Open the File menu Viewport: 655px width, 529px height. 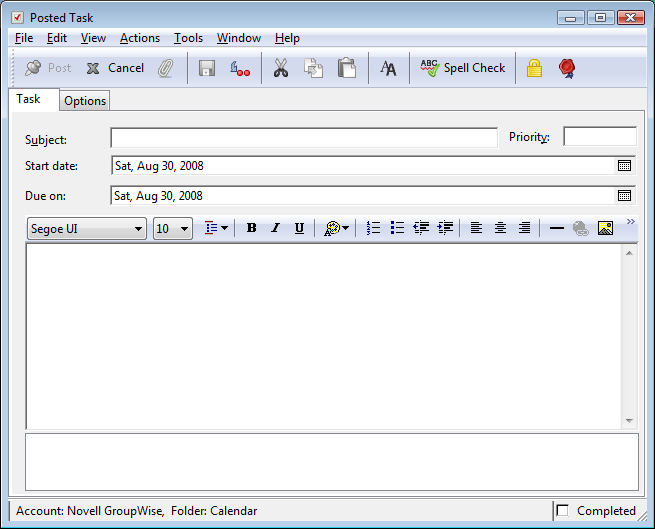[x=24, y=38]
